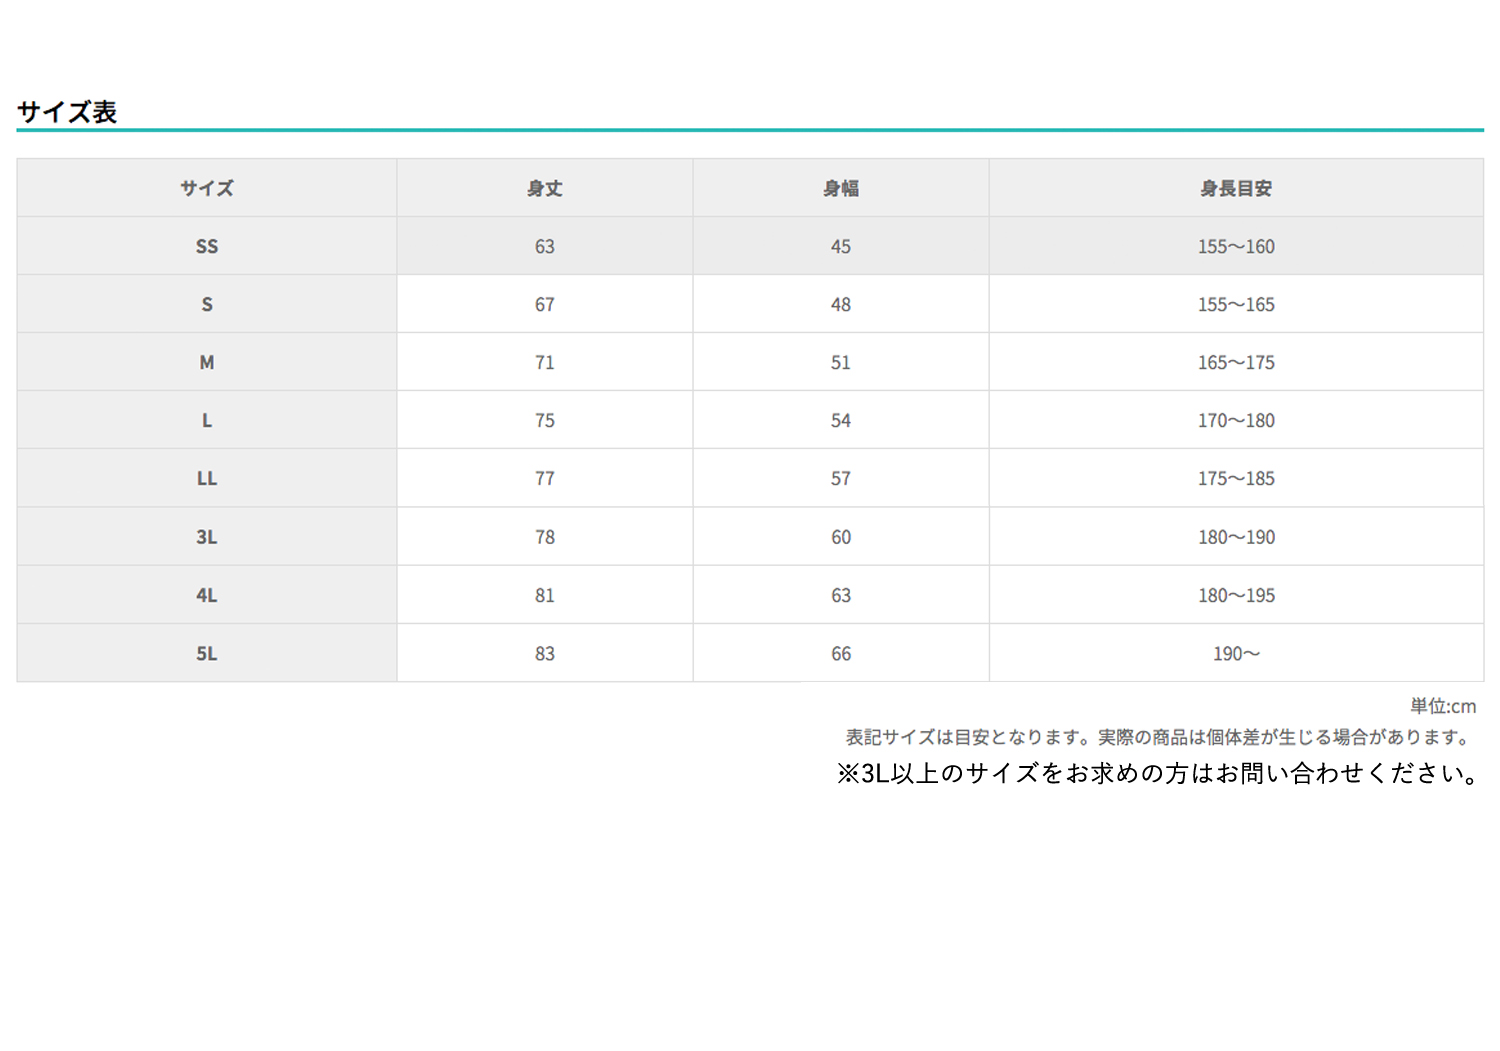The image size is (1500, 1051).
Task: Click the 170～180 height range cell
Action: [x=1236, y=420]
